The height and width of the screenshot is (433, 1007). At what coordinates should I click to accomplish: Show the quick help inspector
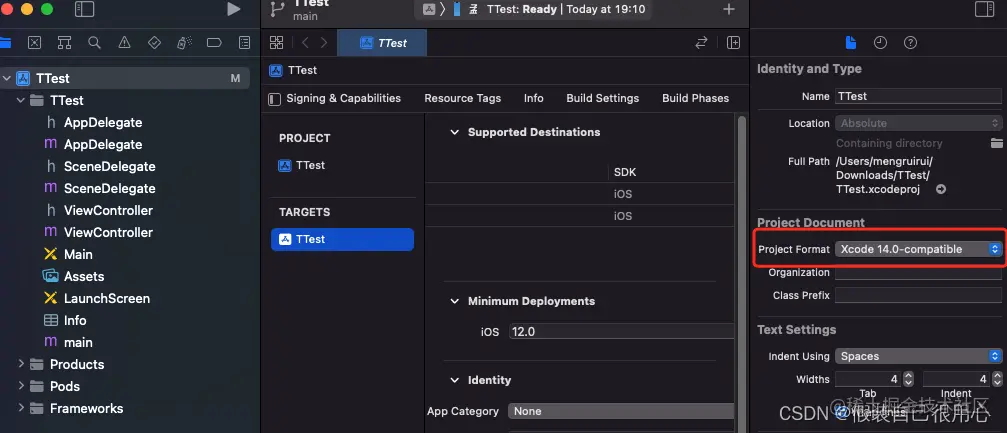point(910,43)
